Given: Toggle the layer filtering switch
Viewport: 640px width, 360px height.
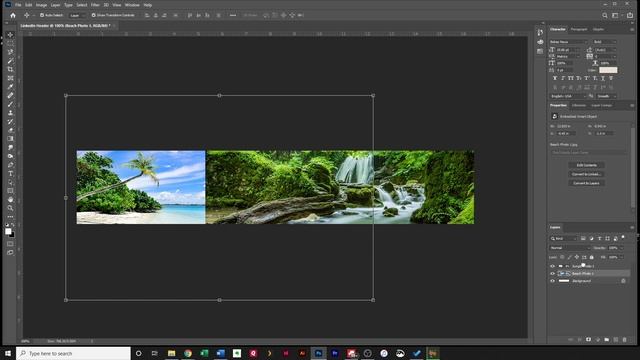Looking at the screenshot, I should 623,238.
